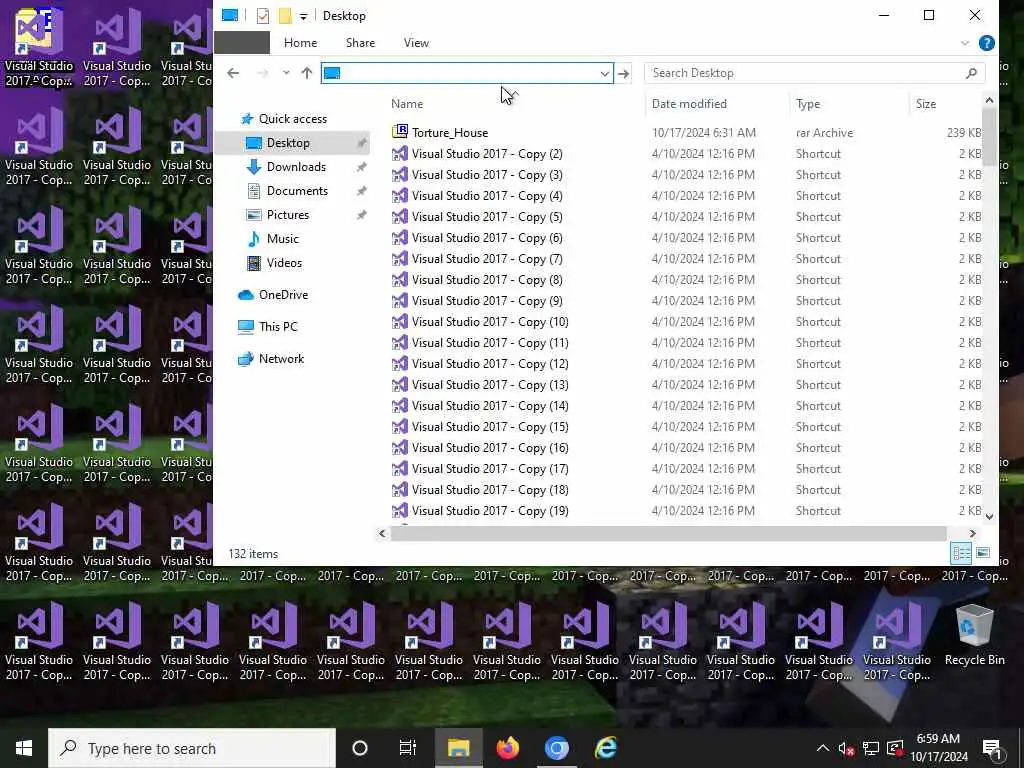Image resolution: width=1024 pixels, height=768 pixels.
Task: Open the Explorer Help icon
Action: click(986, 43)
